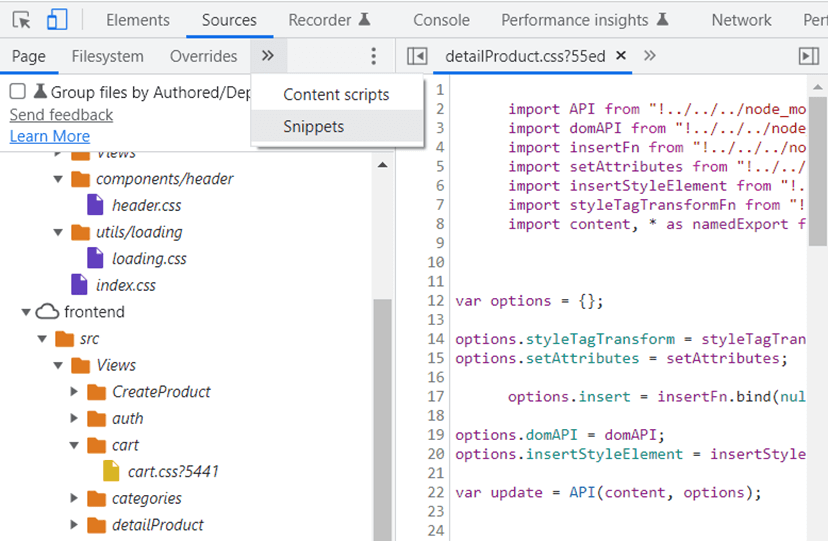This screenshot has height=541, width=828.
Task: Choose Content scripts in the overflow menu
Action: click(336, 95)
